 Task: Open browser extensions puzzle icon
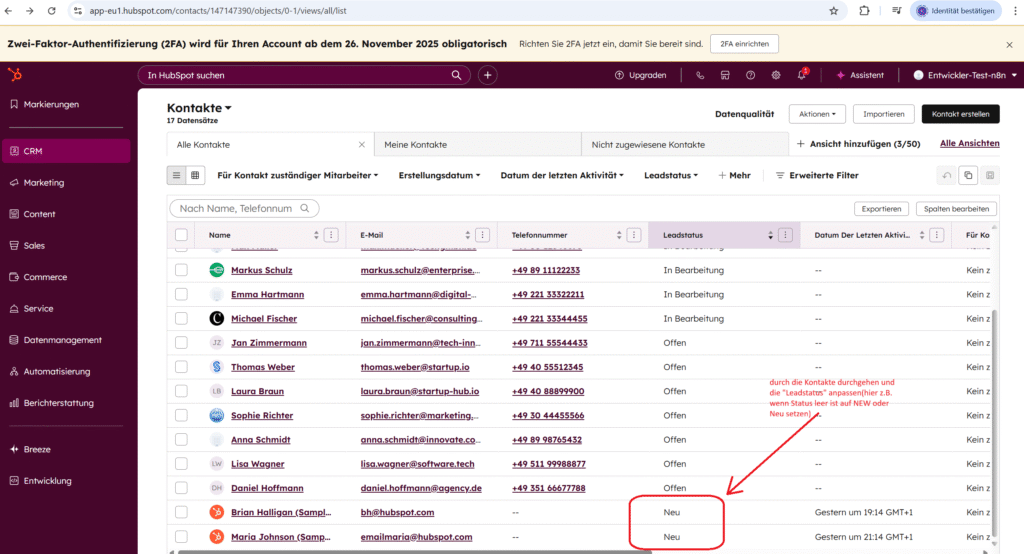(864, 10)
